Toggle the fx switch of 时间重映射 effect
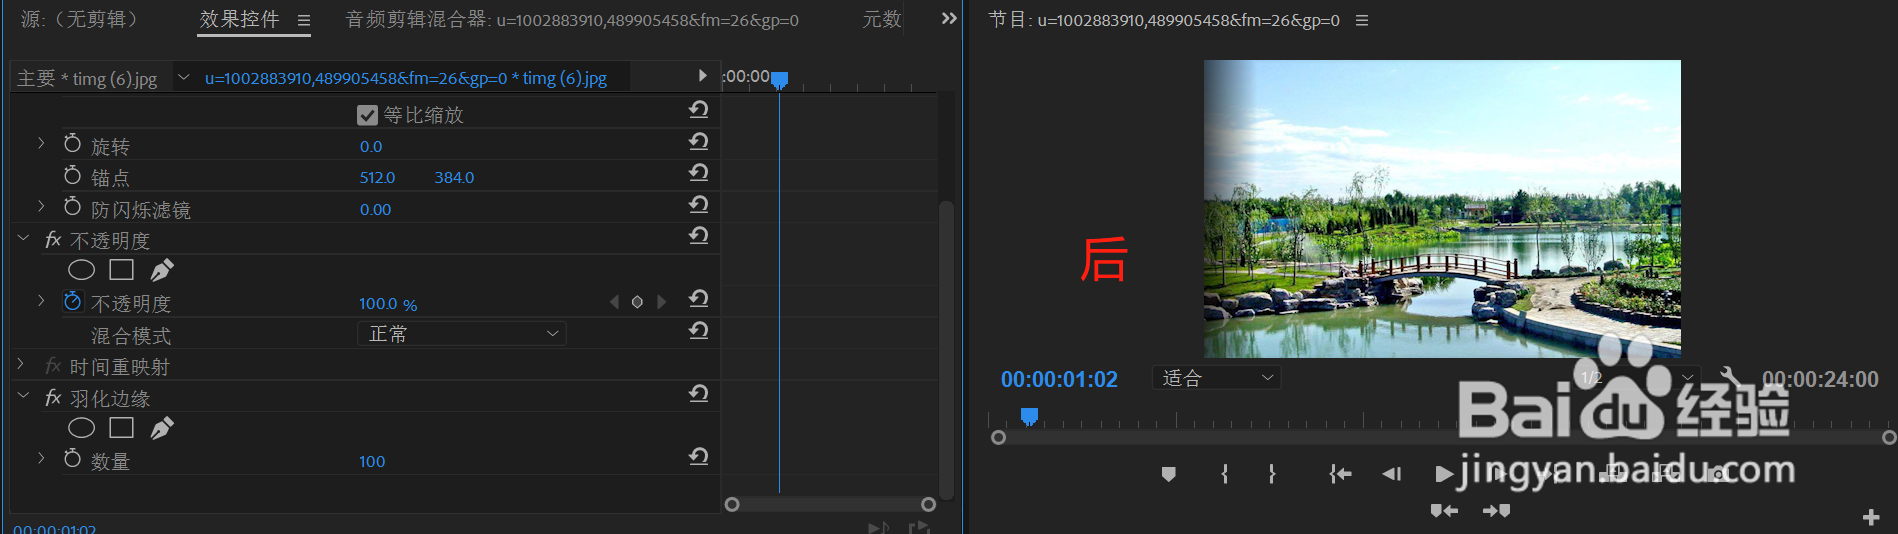 (53, 366)
